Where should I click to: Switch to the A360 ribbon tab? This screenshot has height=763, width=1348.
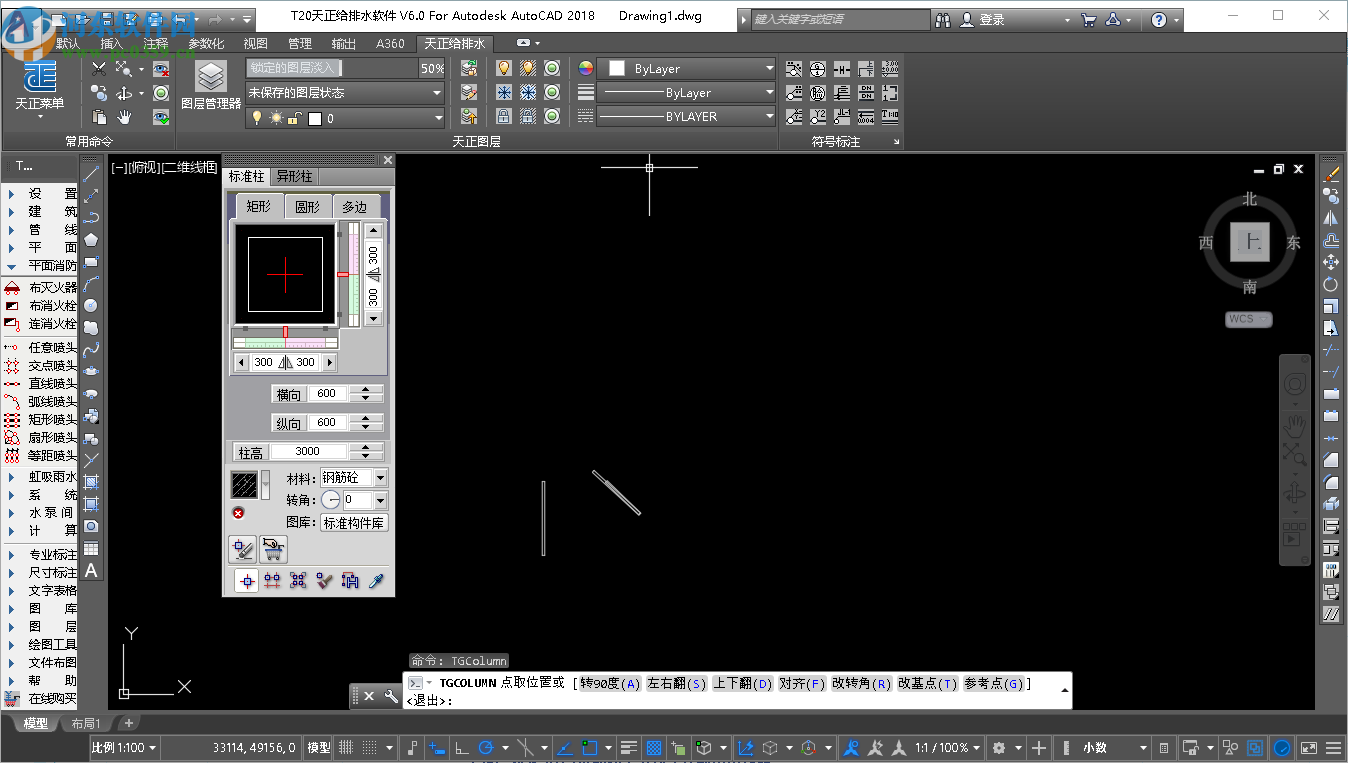click(390, 43)
